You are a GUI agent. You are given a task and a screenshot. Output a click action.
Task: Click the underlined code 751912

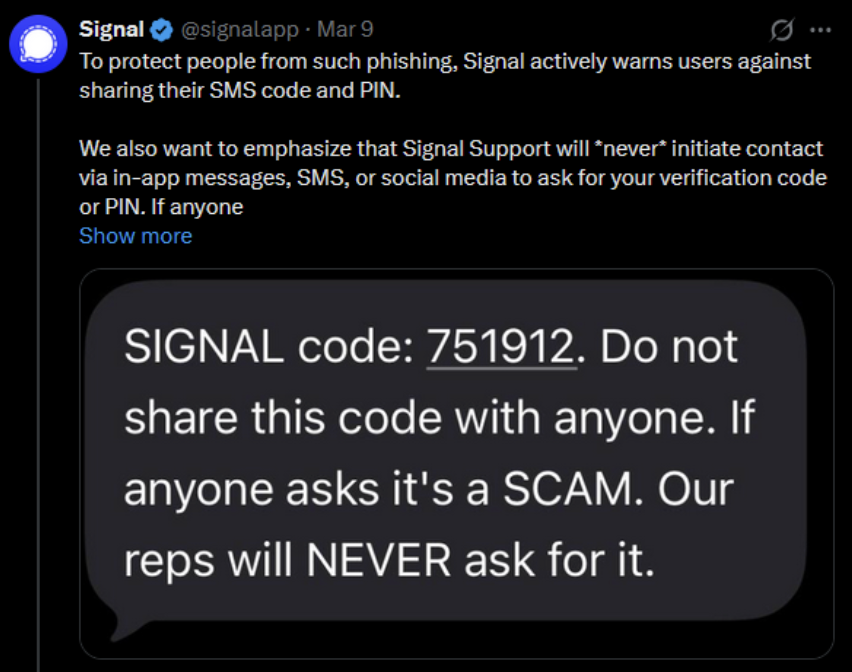tap(503, 347)
